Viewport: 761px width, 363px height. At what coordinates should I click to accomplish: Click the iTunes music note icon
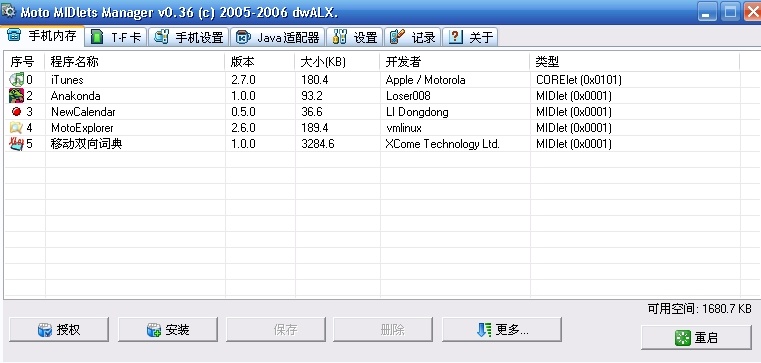[x=16, y=80]
